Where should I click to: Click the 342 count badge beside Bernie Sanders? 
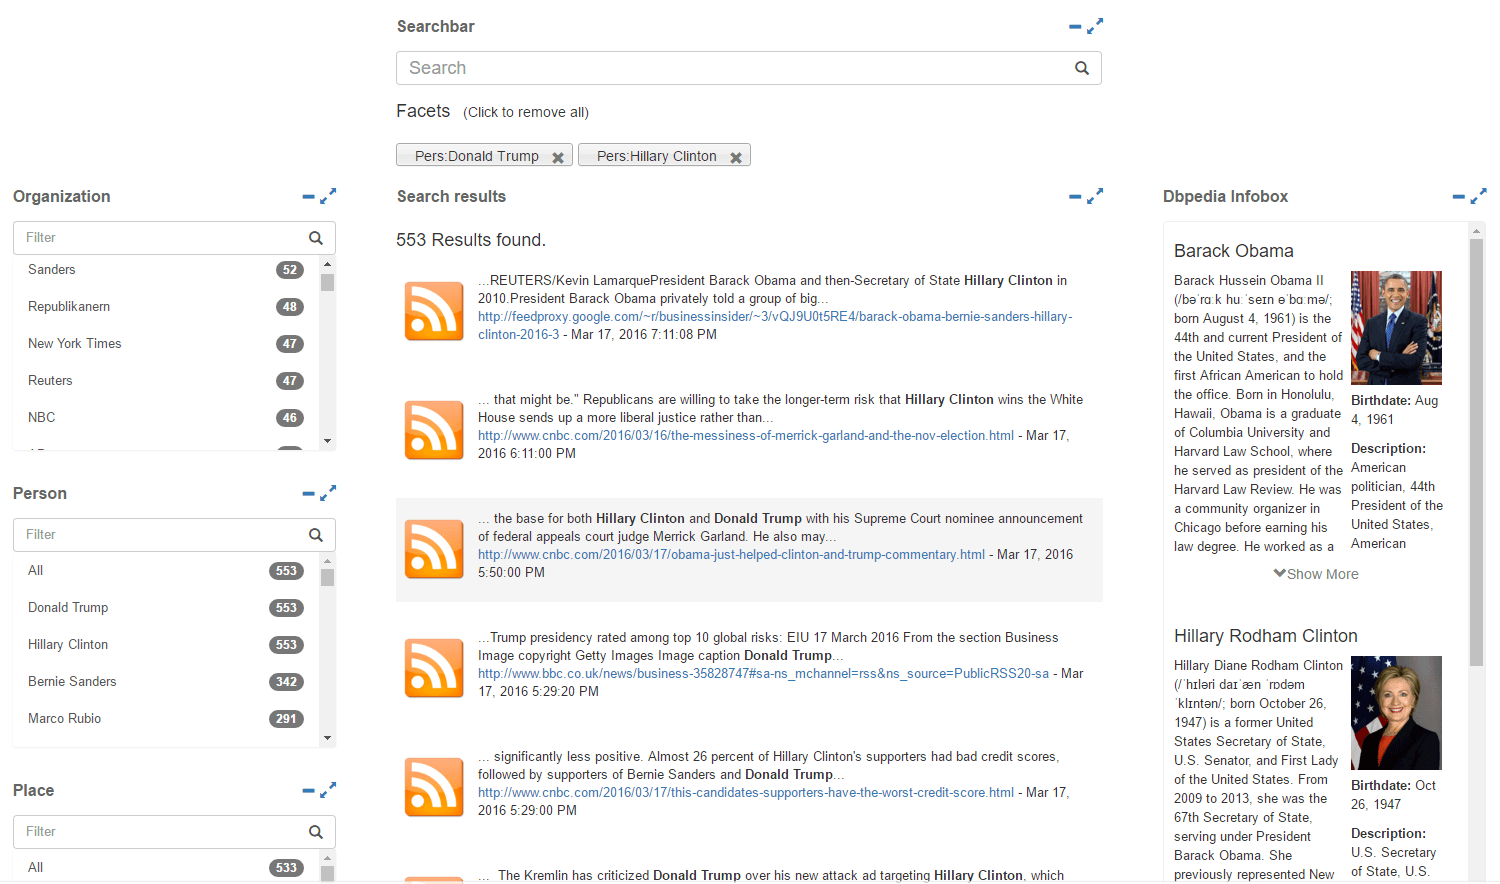tap(287, 682)
